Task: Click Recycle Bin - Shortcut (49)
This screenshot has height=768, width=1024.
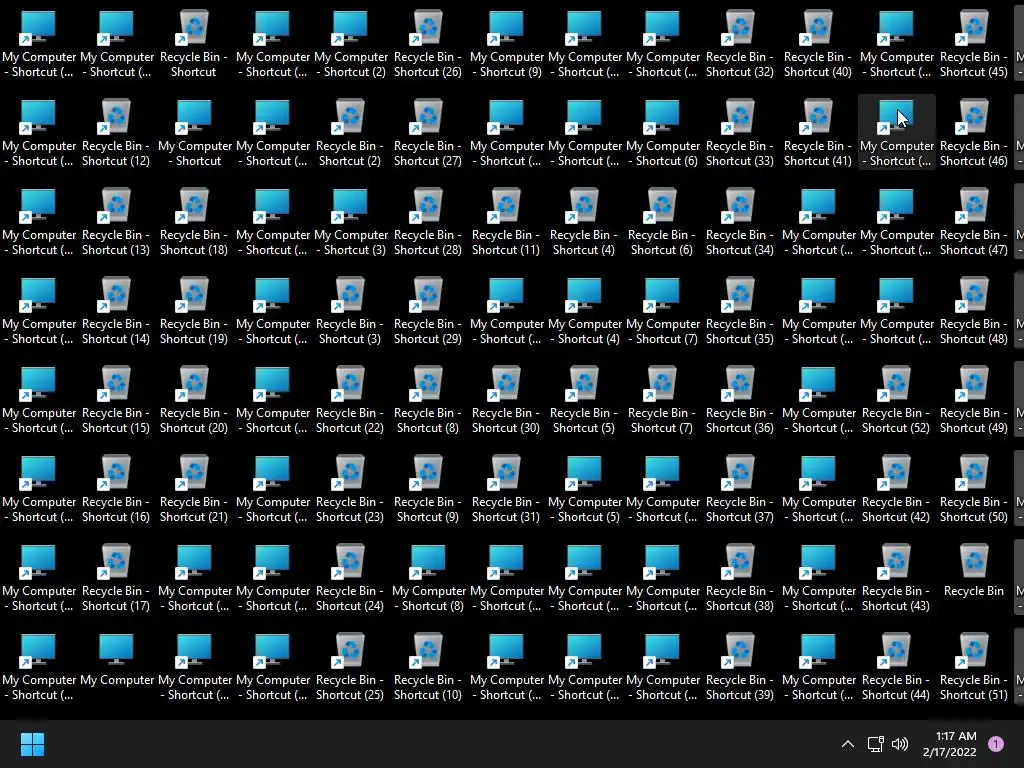Action: [974, 400]
